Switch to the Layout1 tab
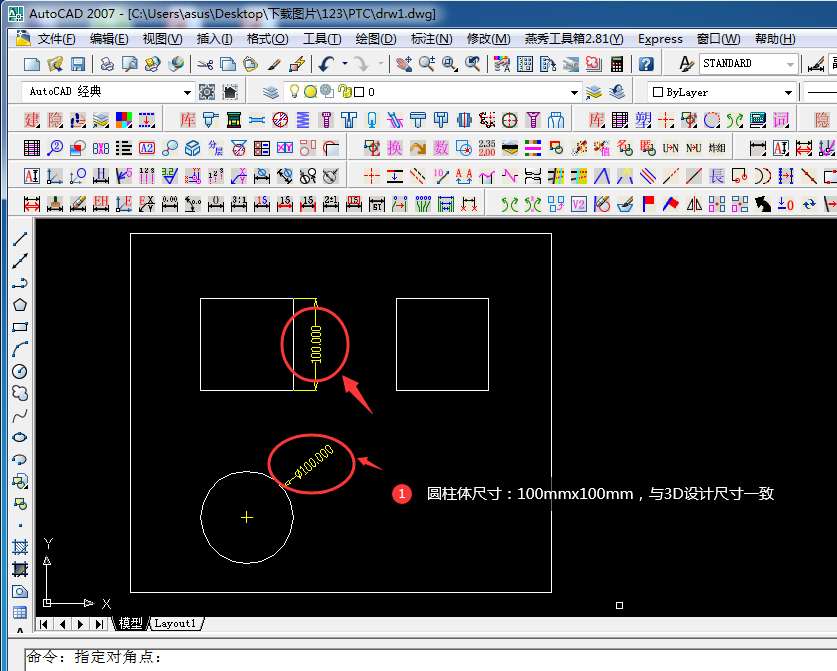 coord(175,623)
